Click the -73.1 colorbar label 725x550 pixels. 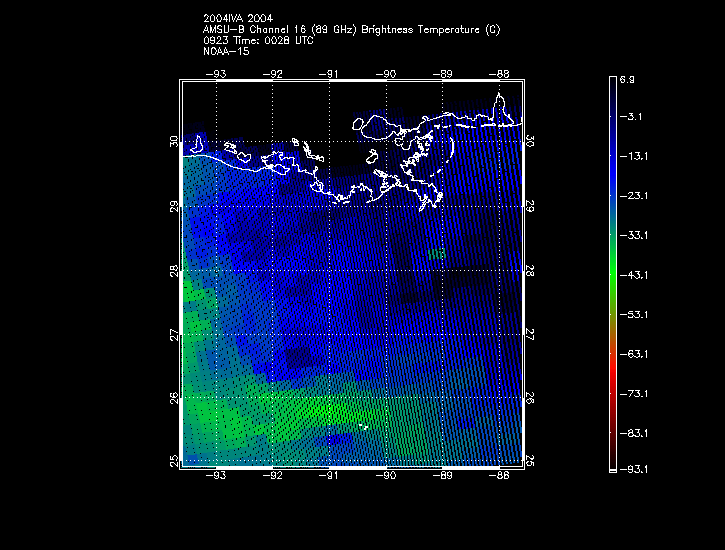(x=633, y=394)
